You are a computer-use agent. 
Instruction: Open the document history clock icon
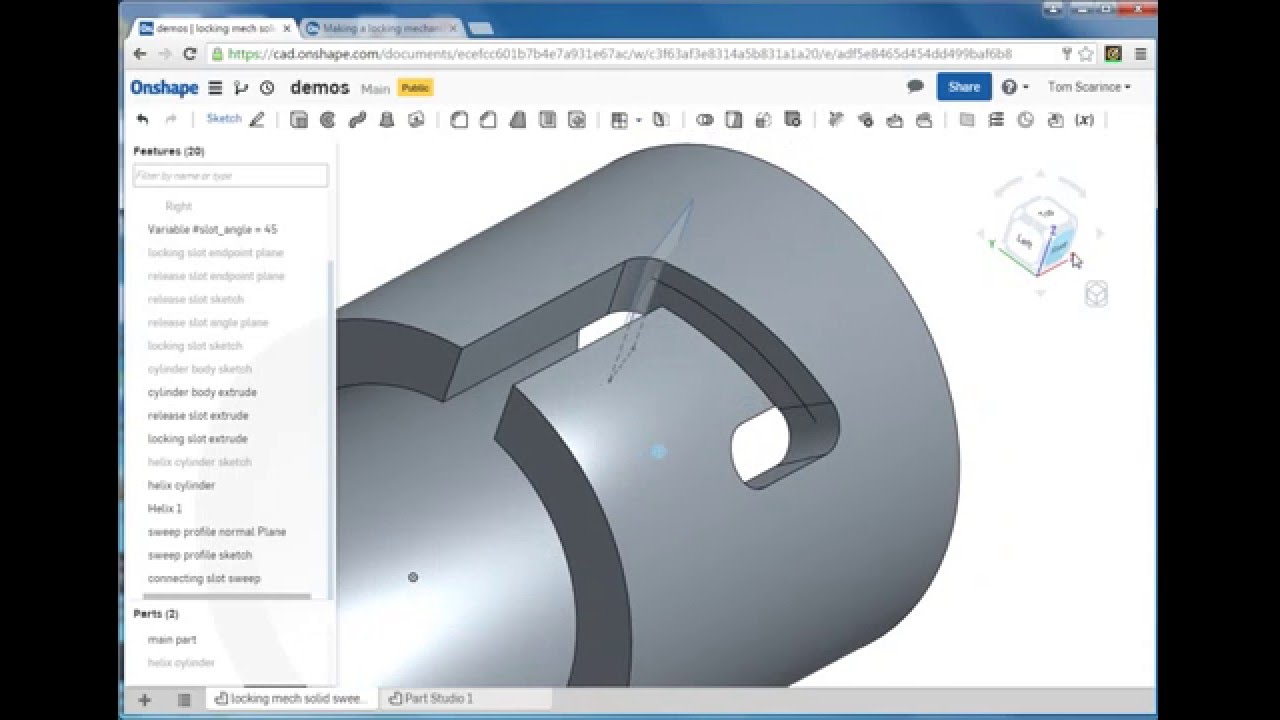pos(267,88)
